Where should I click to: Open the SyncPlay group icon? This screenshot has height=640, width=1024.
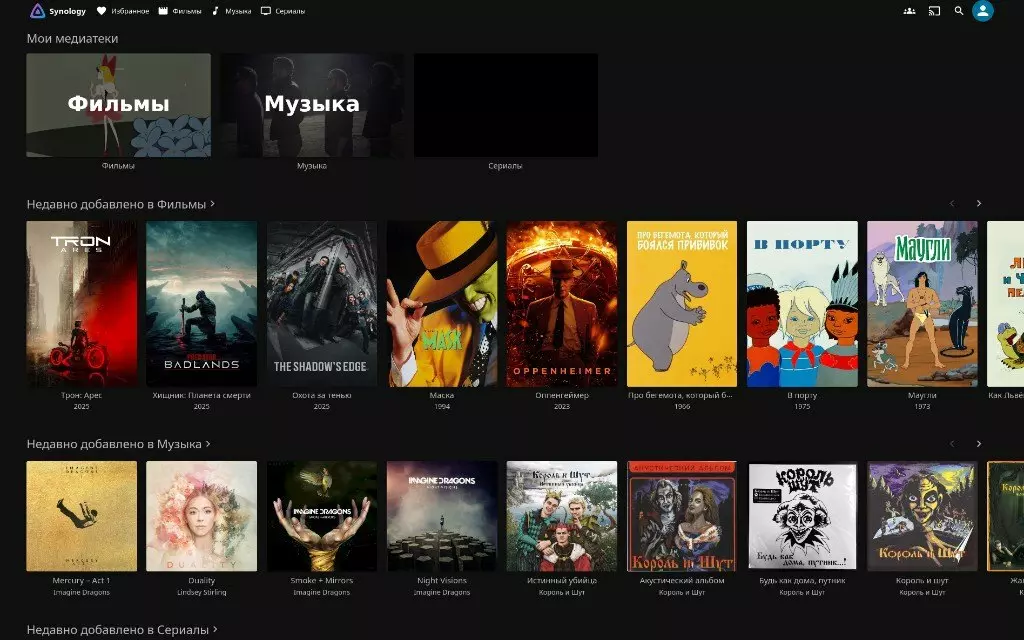[x=909, y=11]
